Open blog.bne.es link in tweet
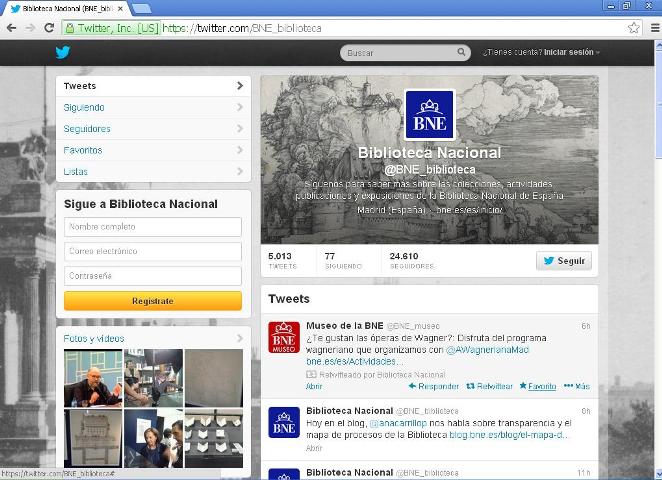Screen dimensions: 662x480 (x=510, y=435)
